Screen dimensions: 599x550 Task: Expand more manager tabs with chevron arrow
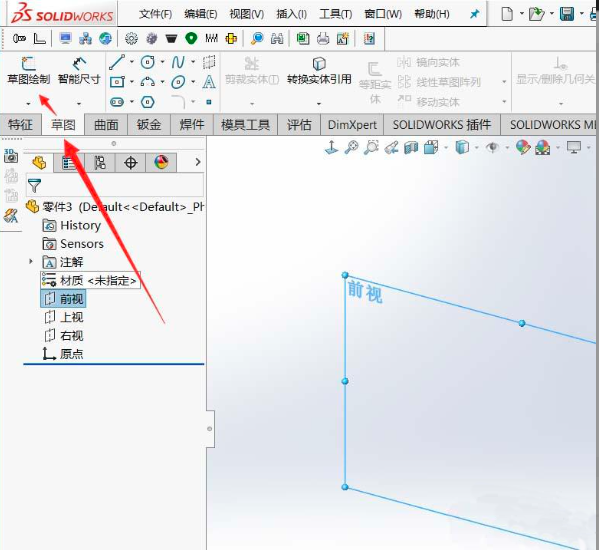[198, 162]
